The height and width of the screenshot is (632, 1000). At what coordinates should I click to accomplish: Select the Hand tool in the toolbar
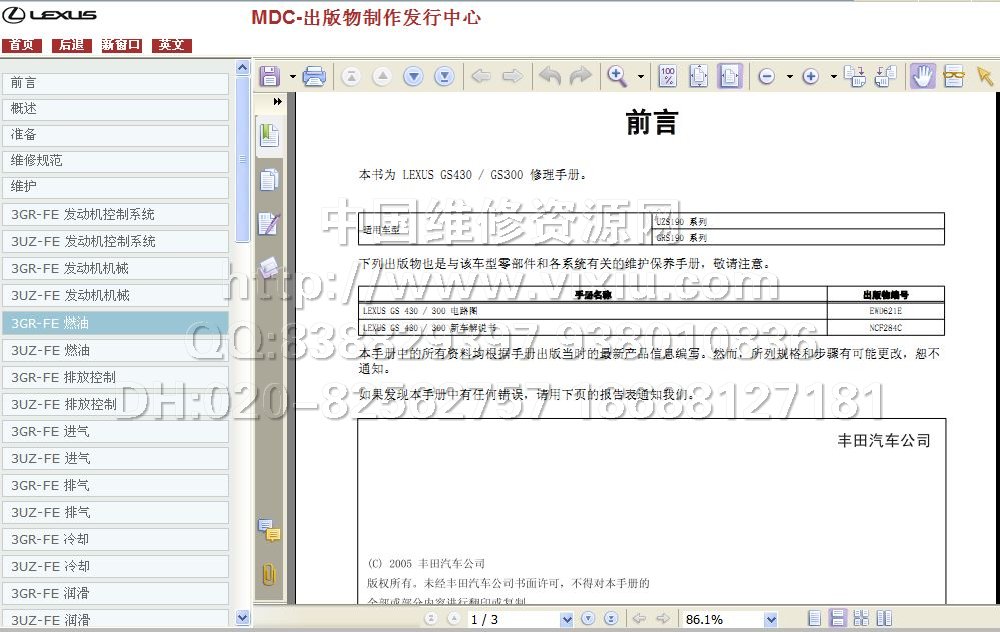[x=923, y=76]
